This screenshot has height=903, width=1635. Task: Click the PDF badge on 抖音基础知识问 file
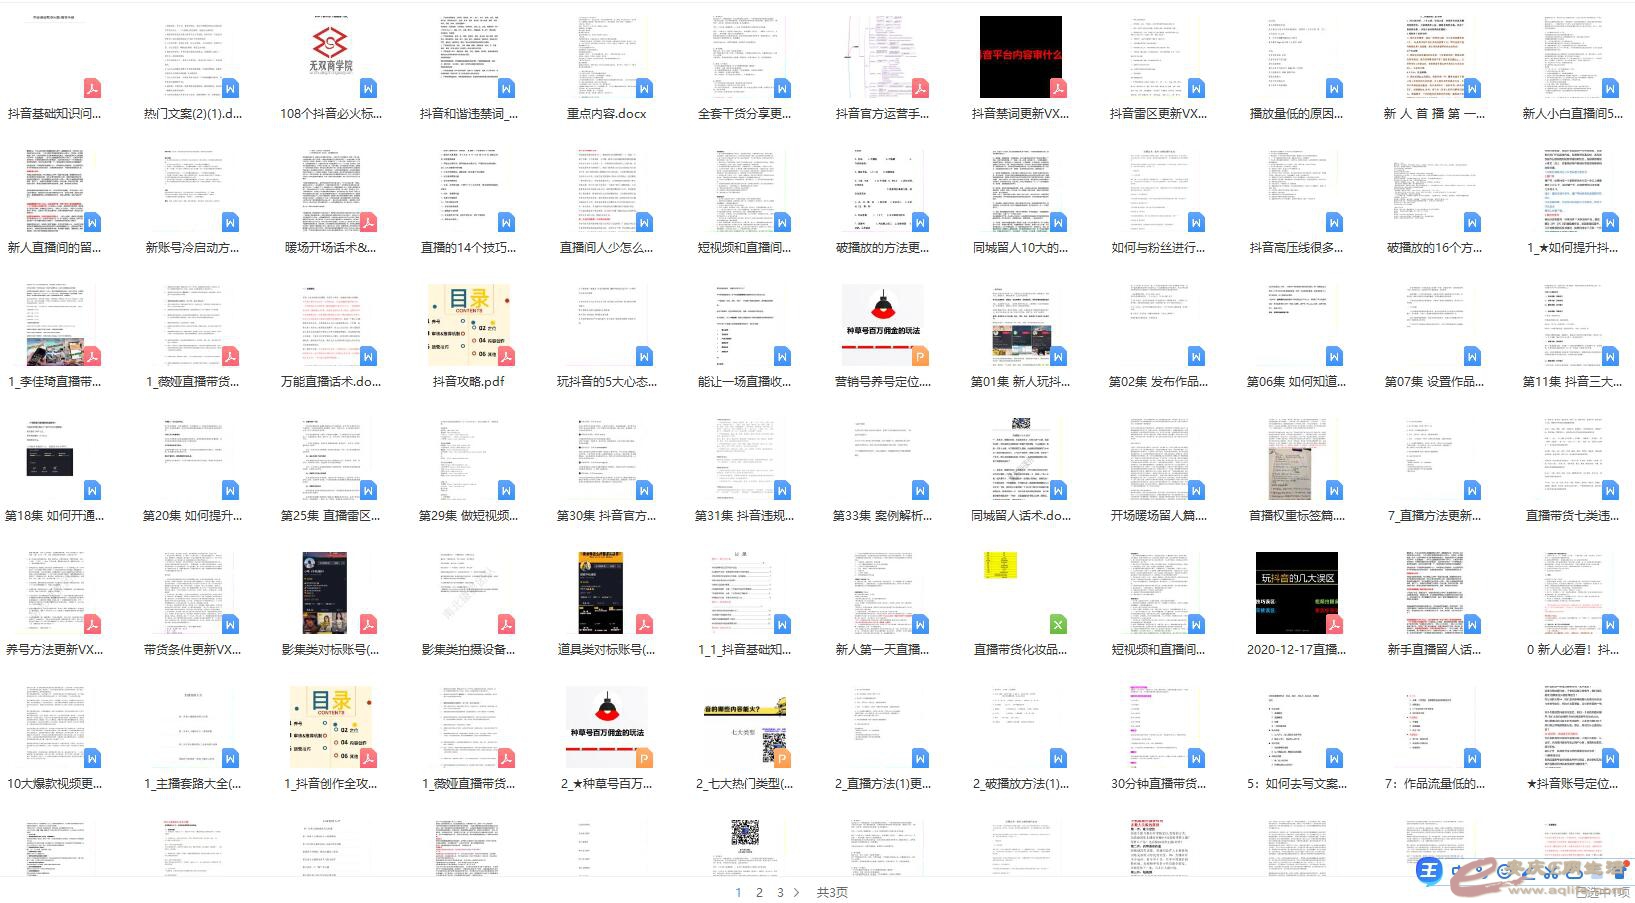pyautogui.click(x=92, y=88)
